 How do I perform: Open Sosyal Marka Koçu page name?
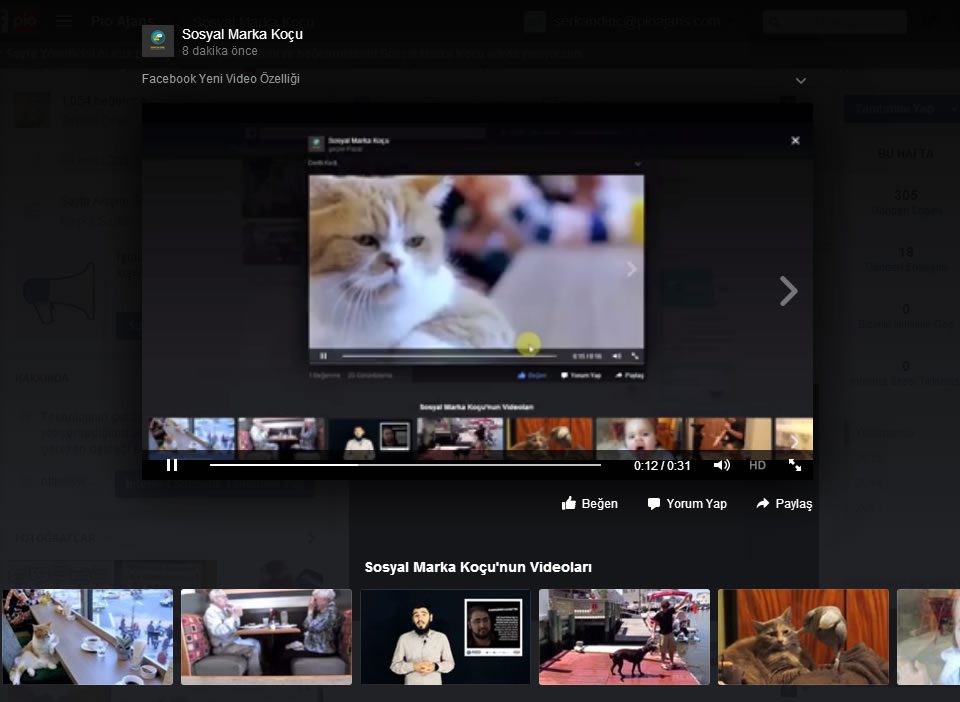pos(242,34)
